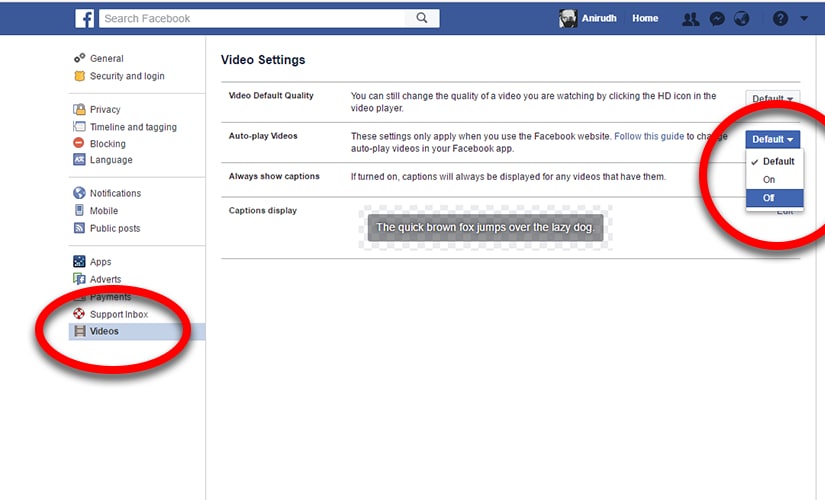The image size is (825, 500).
Task: Click the Apps icon in sidebar
Action: coord(79,261)
